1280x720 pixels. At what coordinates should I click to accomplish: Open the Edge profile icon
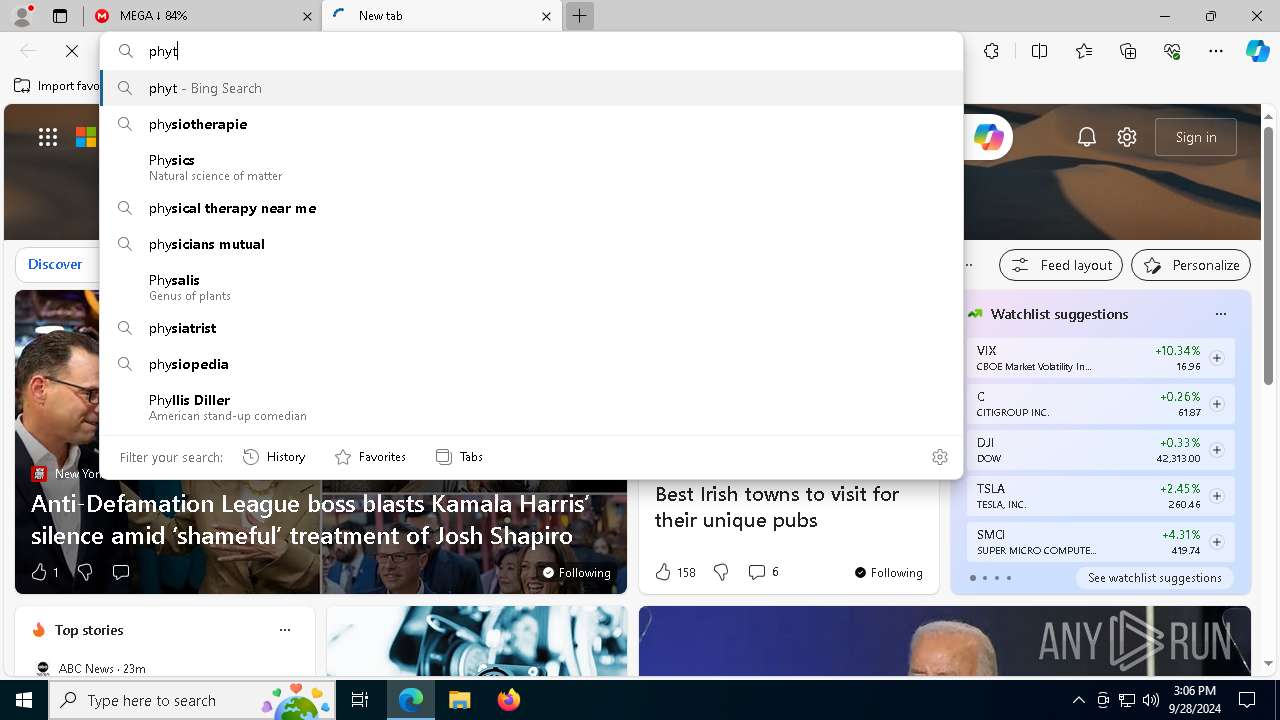click(x=22, y=16)
